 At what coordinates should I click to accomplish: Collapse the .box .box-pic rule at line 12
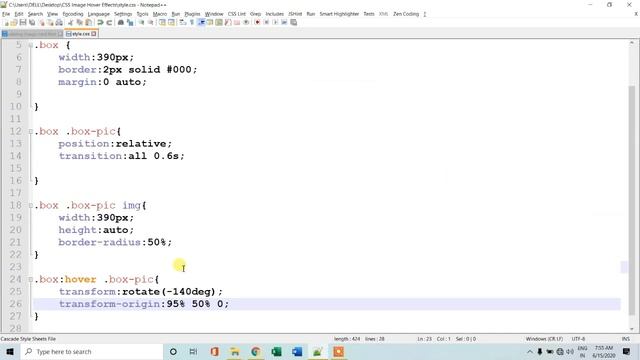[x=31, y=132]
